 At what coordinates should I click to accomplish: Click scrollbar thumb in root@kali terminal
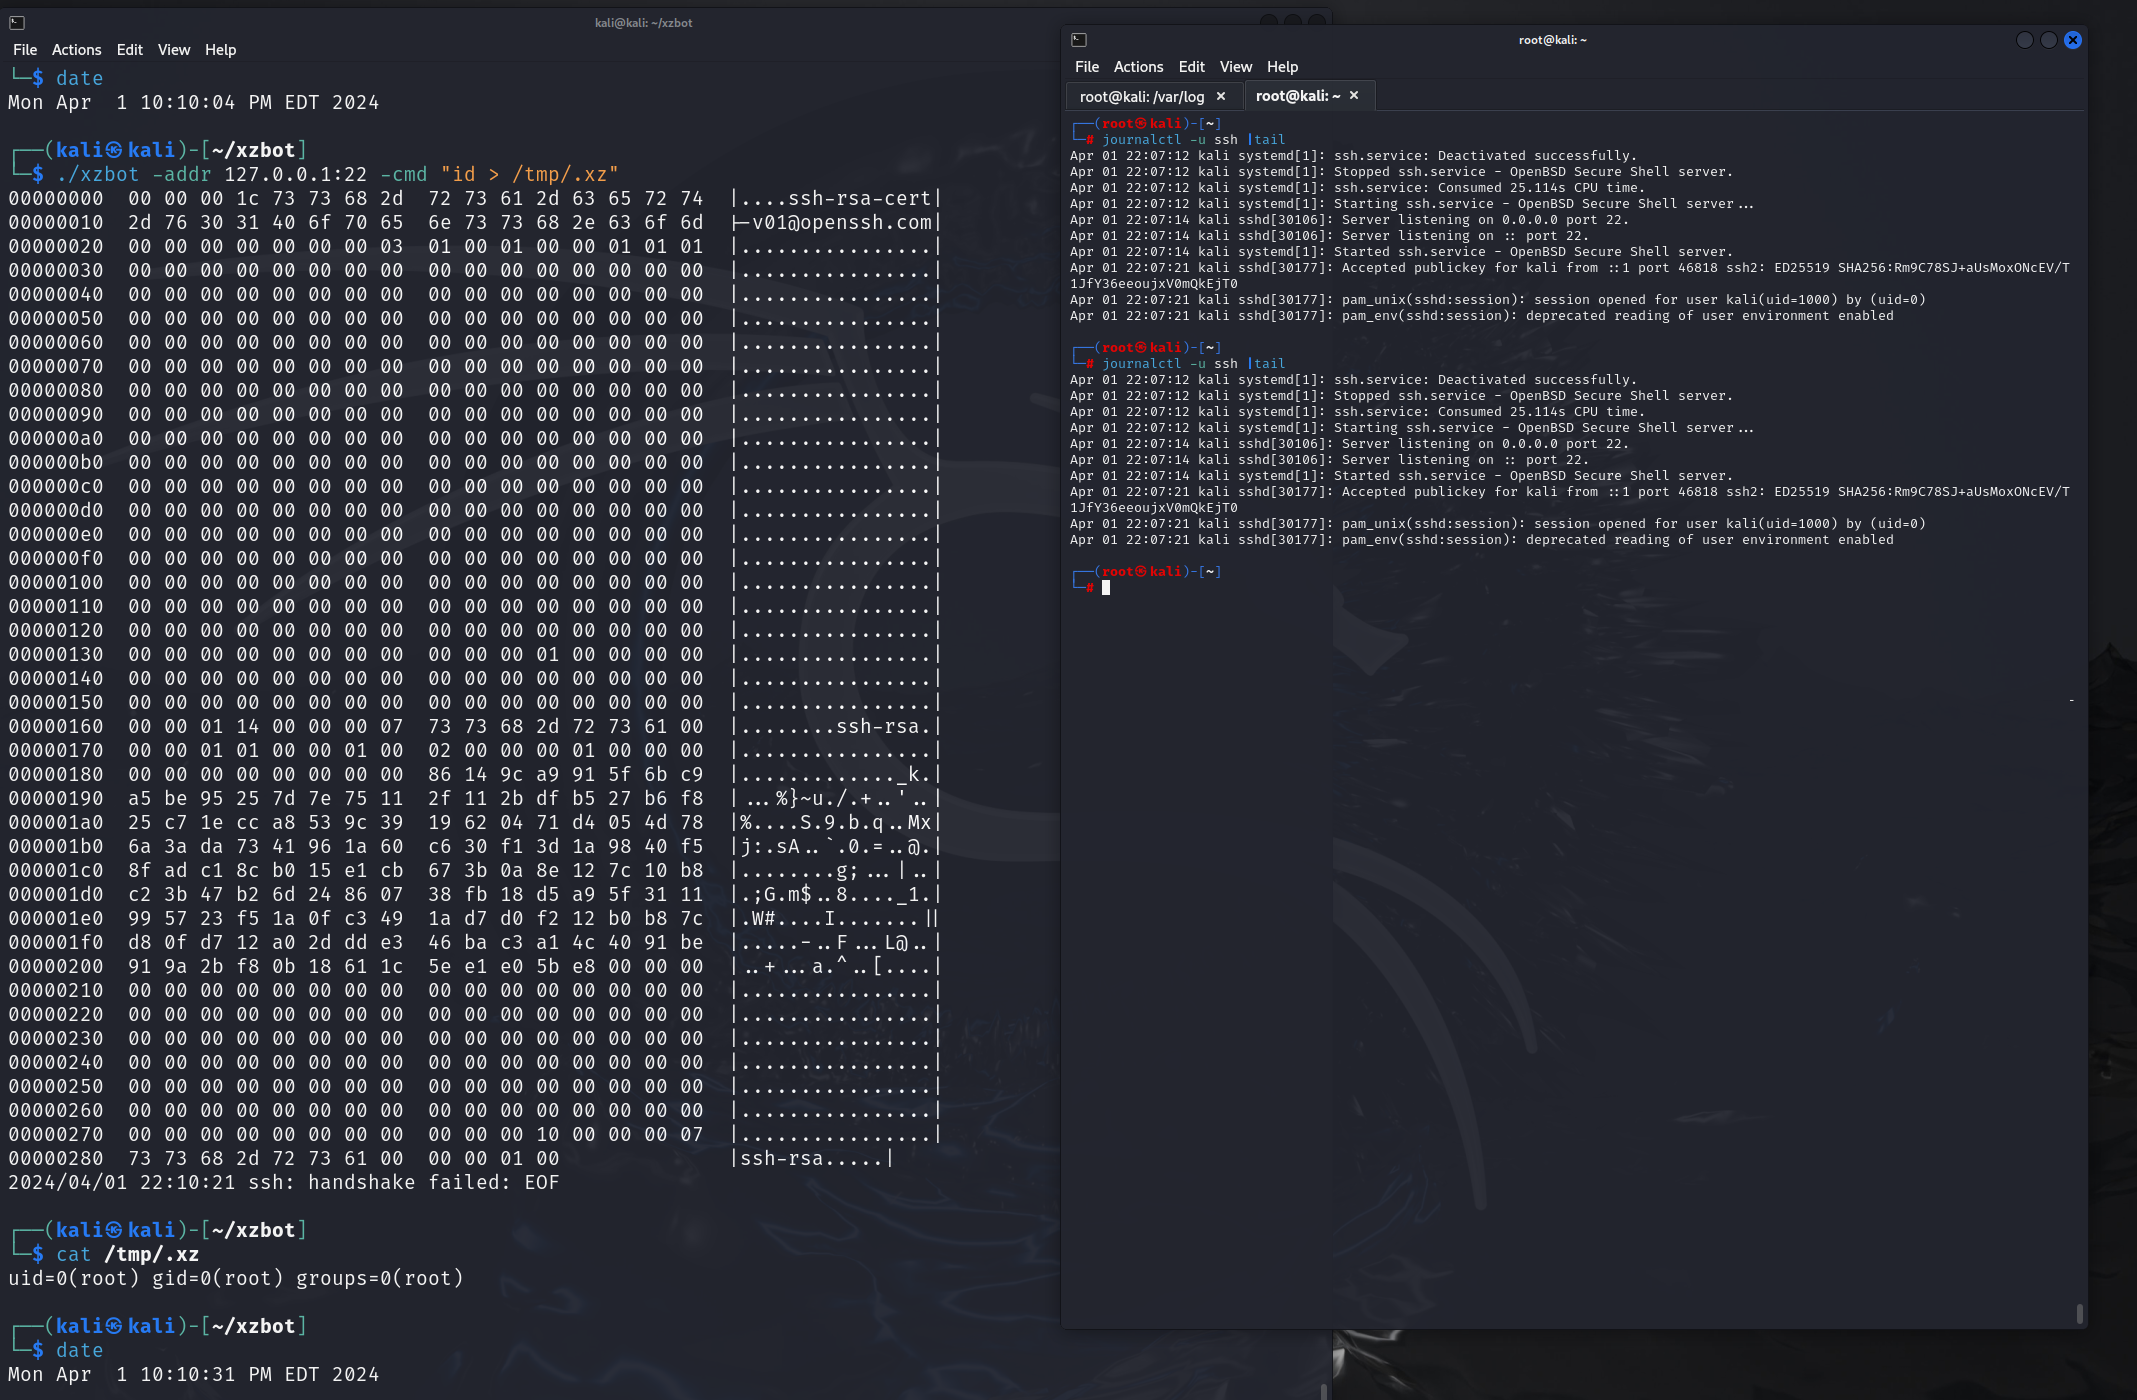coord(2080,1313)
